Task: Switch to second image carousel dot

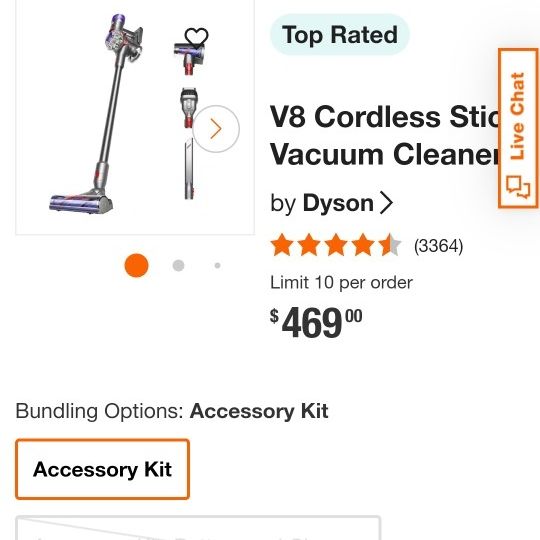Action: (178, 265)
